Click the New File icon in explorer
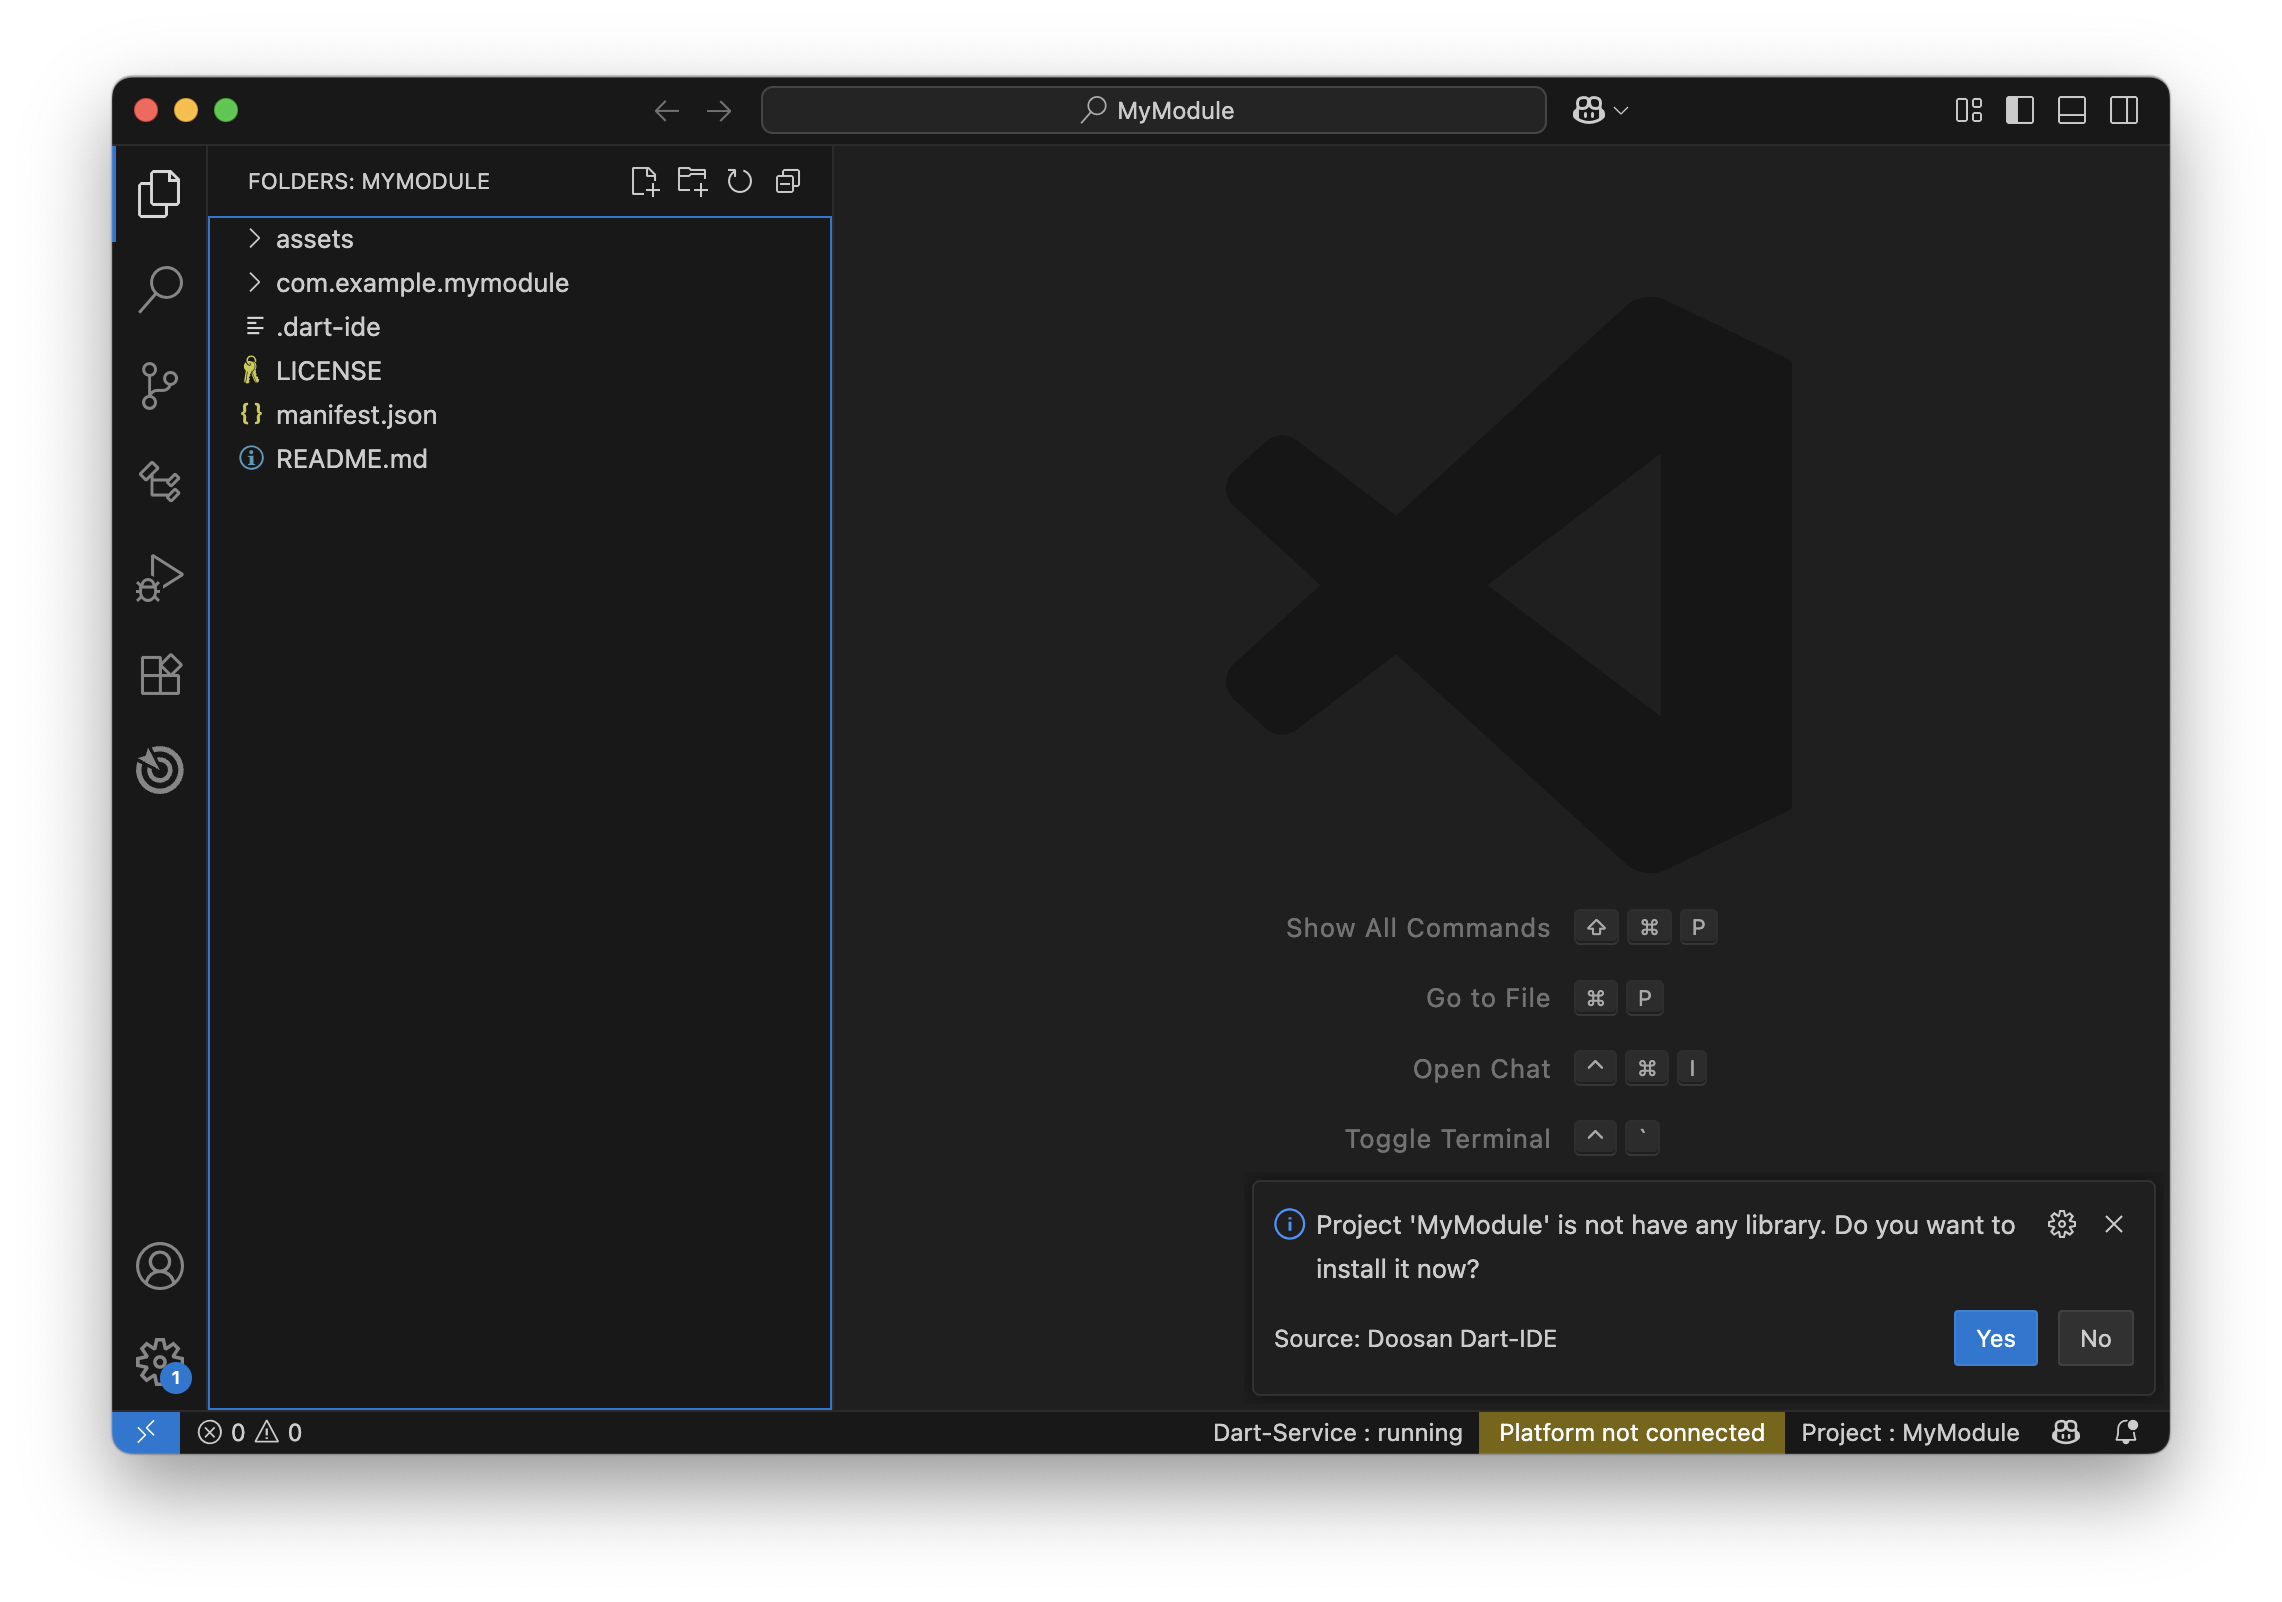Viewport: 2282px width, 1602px height. (645, 181)
